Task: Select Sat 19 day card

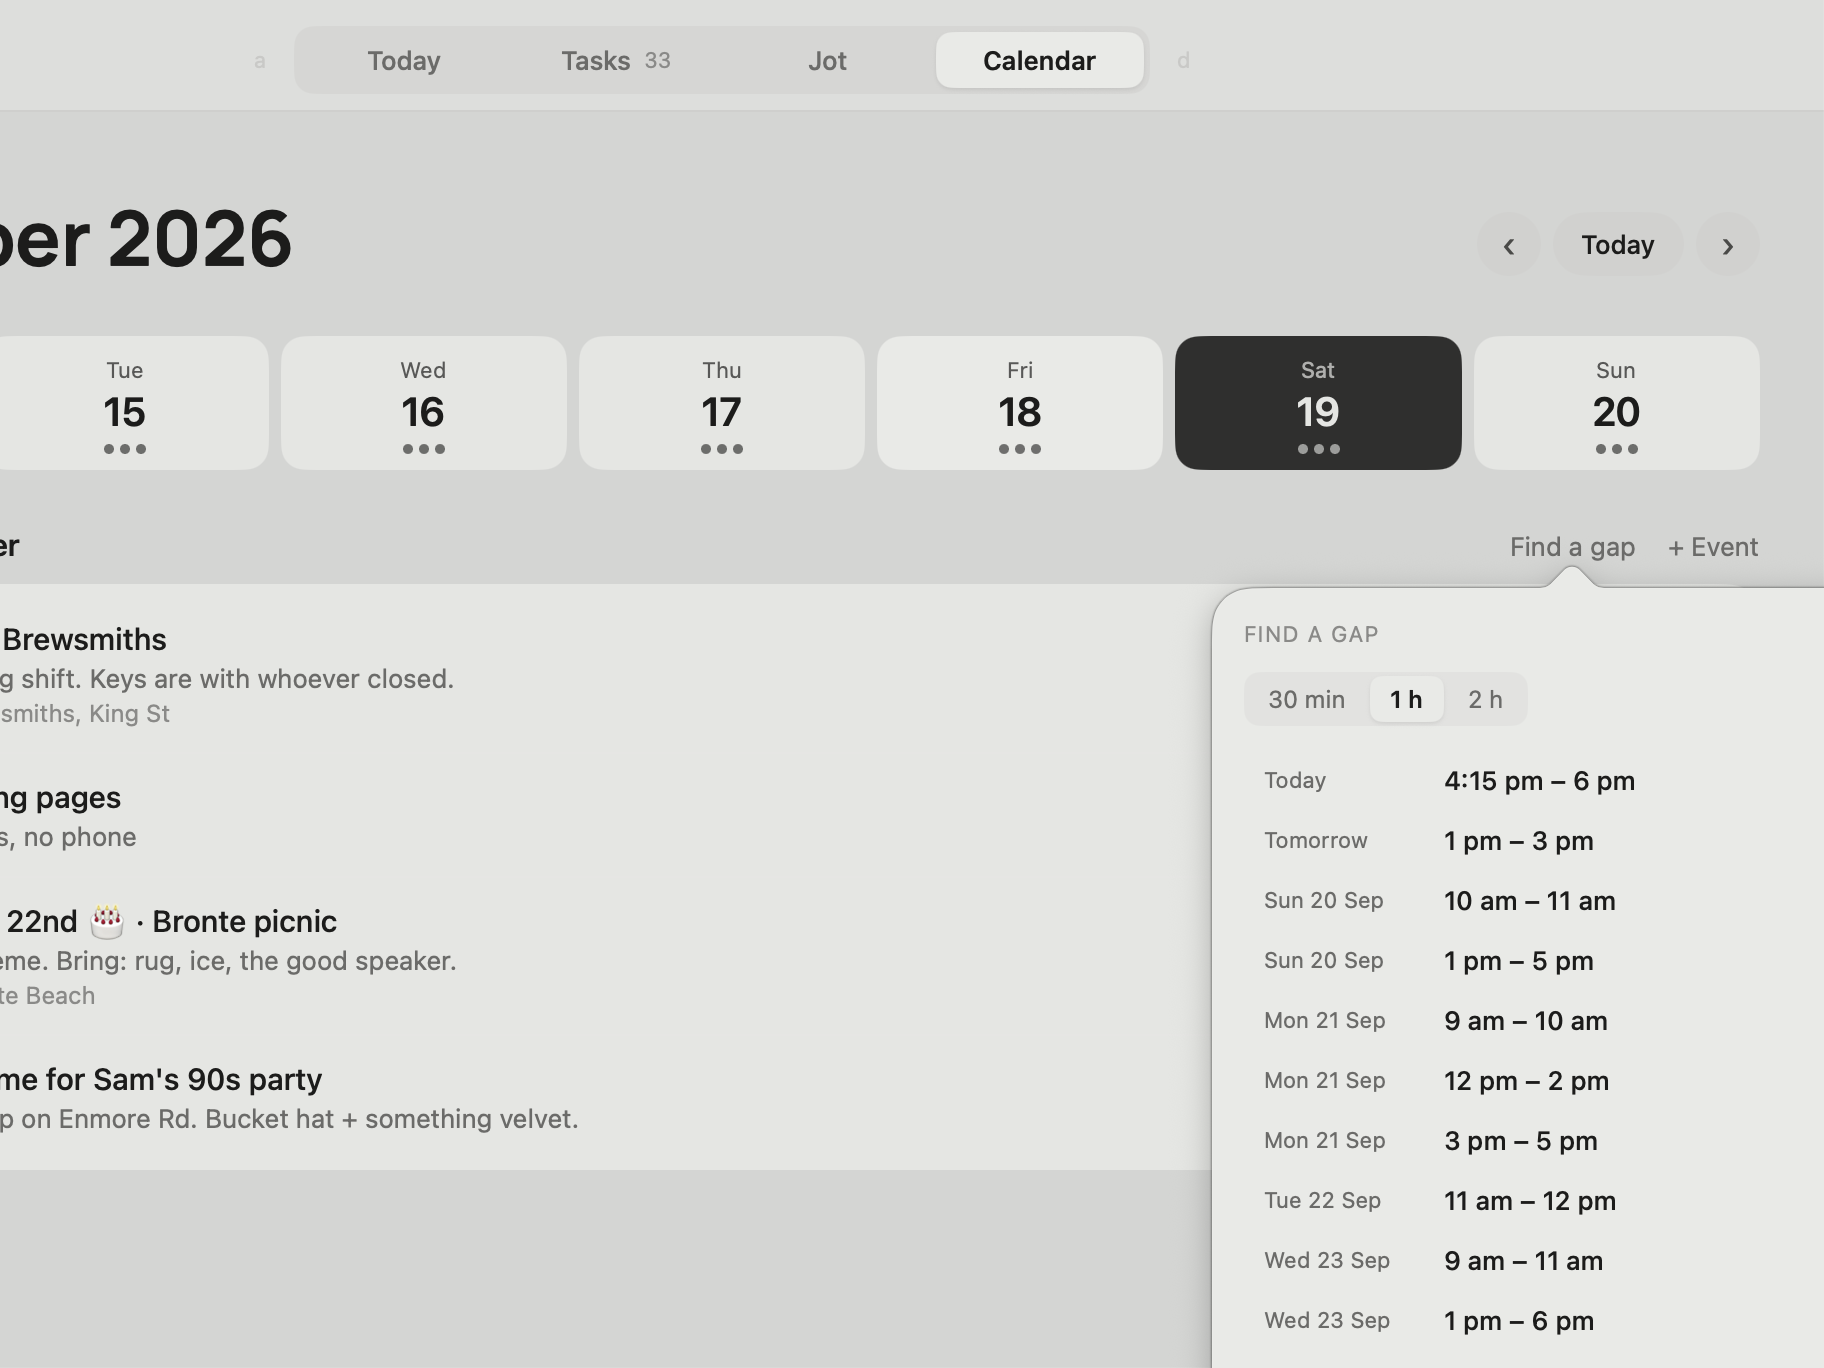Action: point(1317,403)
